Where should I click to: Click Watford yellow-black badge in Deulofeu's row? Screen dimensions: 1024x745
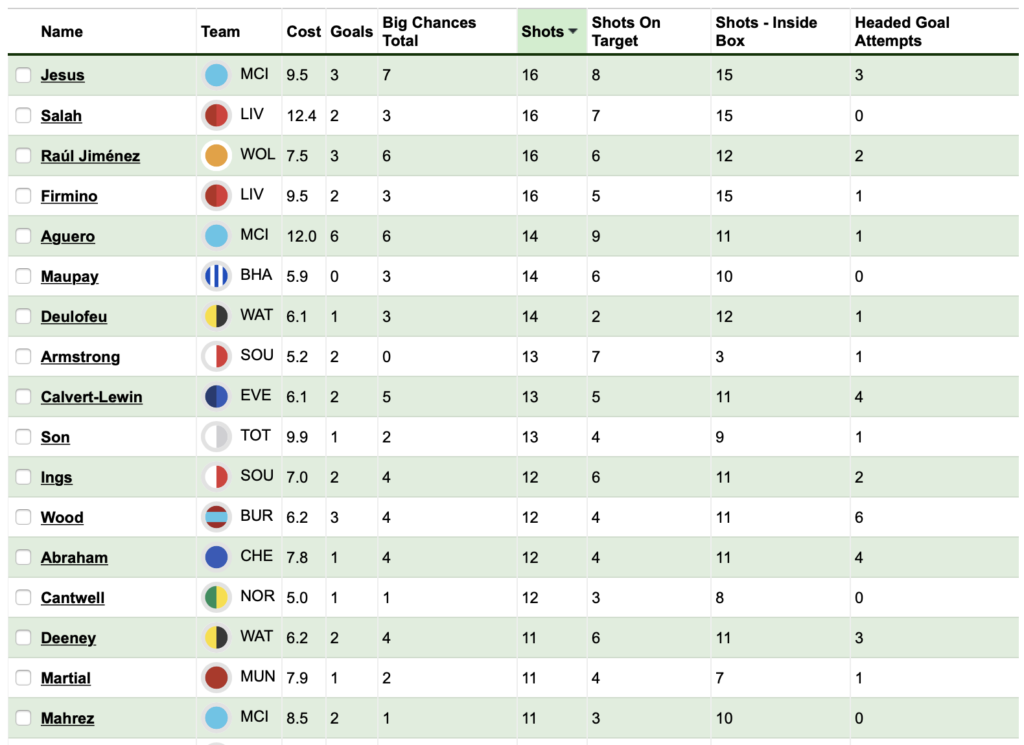[216, 316]
